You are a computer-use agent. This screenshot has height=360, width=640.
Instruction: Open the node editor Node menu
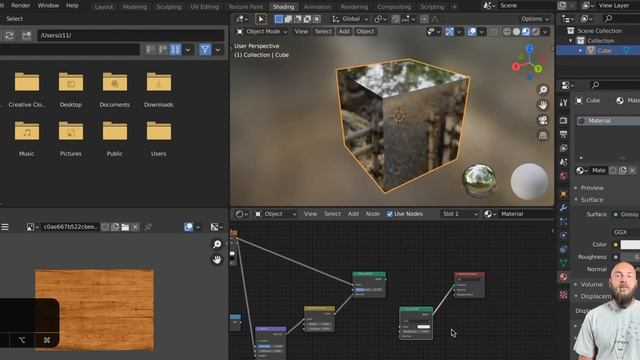tap(372, 214)
